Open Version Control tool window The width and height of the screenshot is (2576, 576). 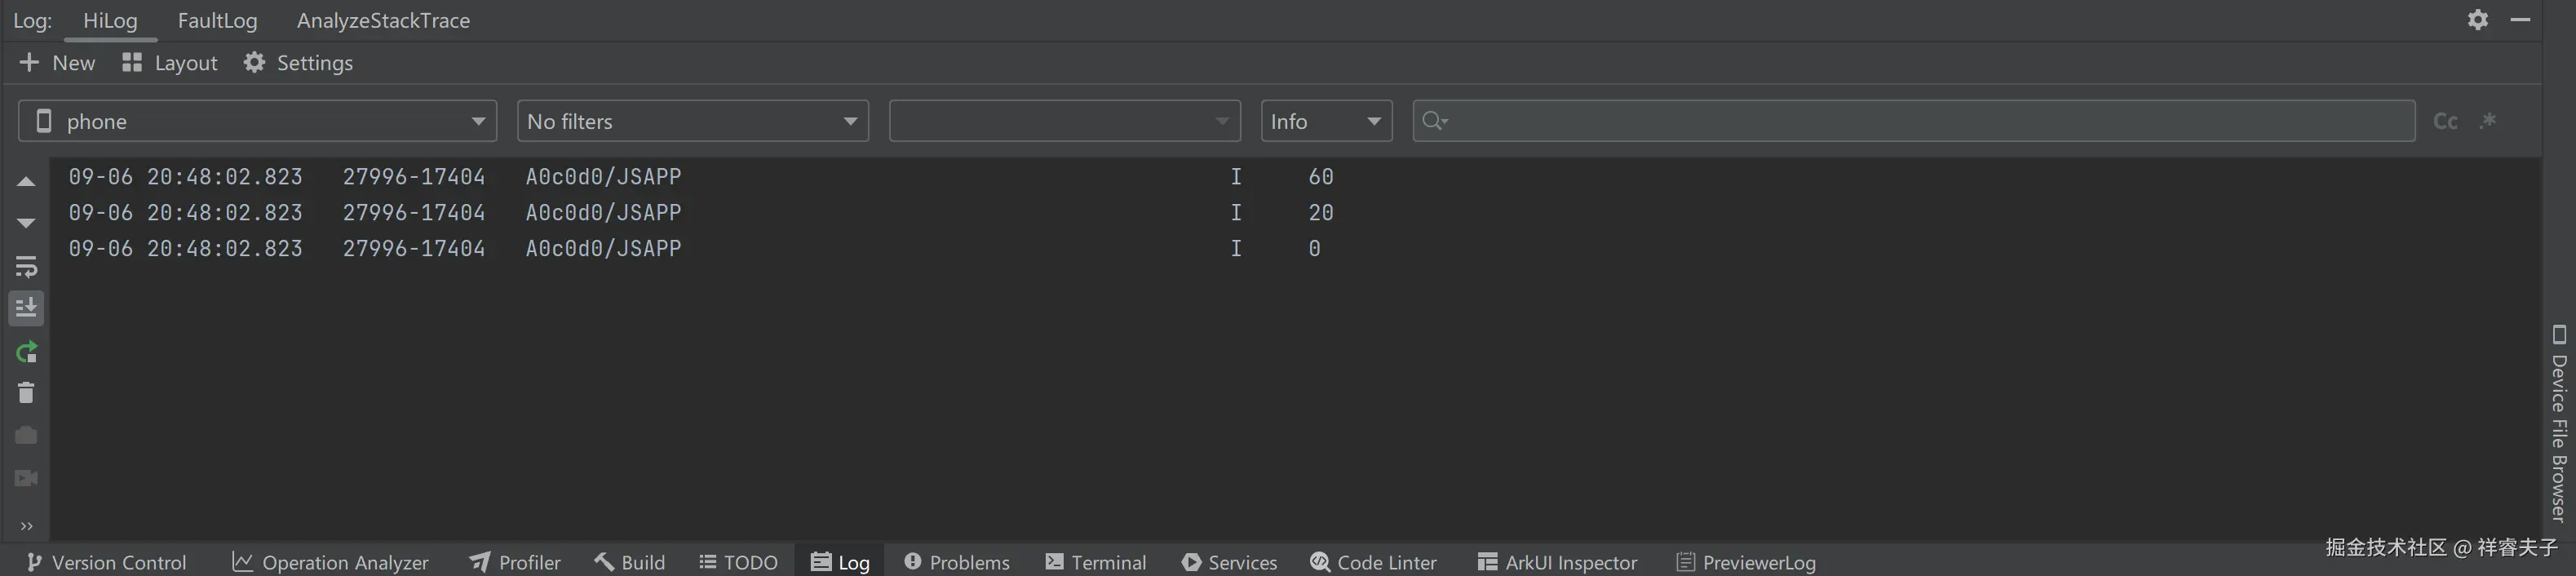point(107,562)
